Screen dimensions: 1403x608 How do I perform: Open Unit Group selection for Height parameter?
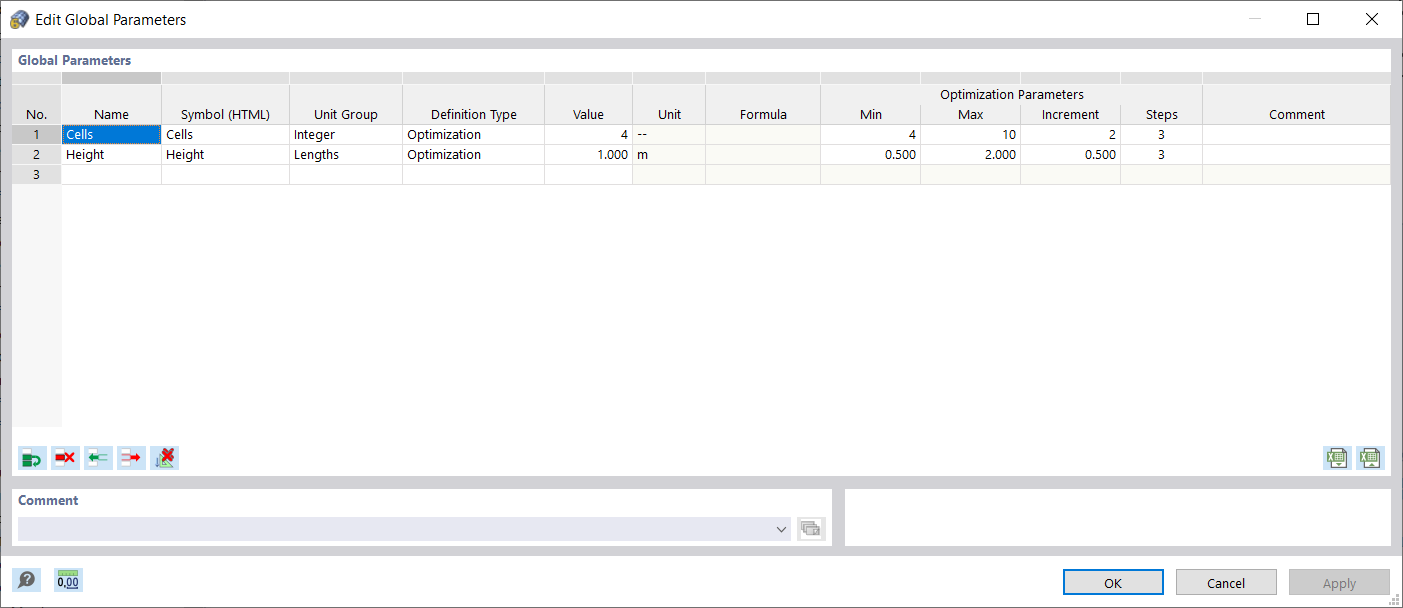[x=345, y=154]
